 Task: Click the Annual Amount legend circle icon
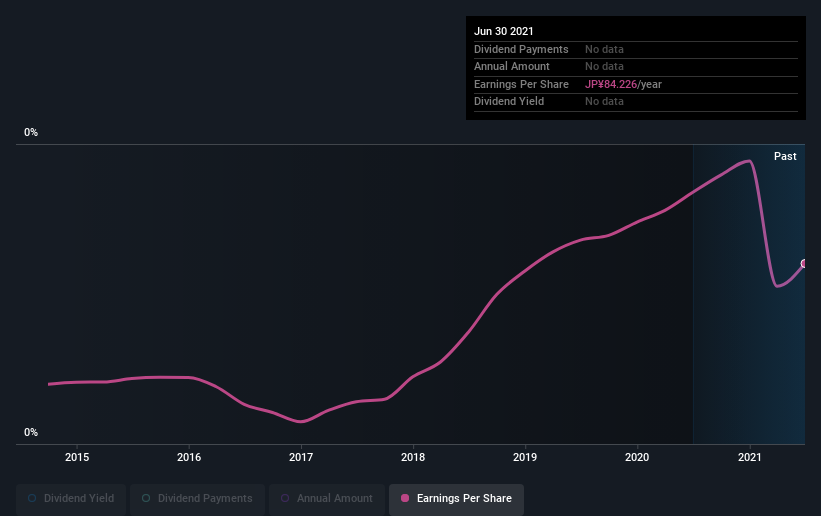[x=285, y=498]
